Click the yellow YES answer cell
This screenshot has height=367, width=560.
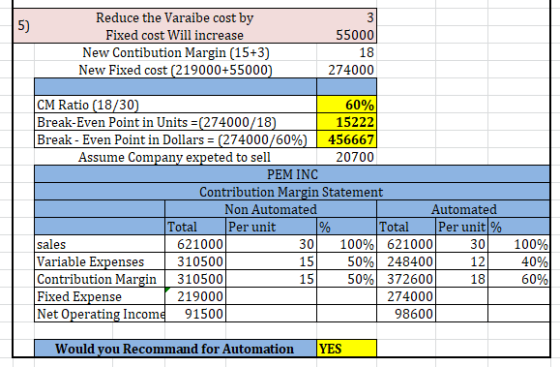(x=346, y=348)
